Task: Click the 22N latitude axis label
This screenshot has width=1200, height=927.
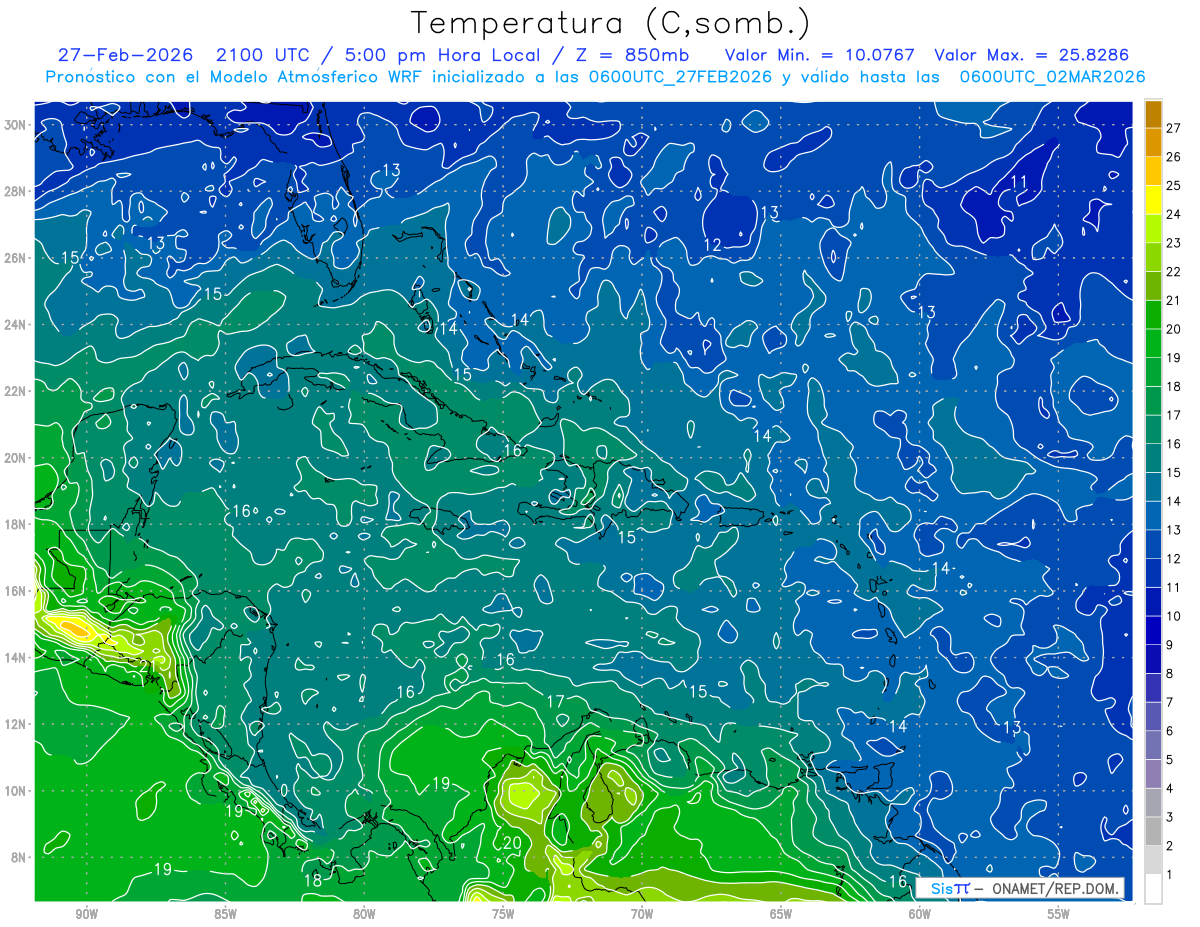Action: coord(16,391)
